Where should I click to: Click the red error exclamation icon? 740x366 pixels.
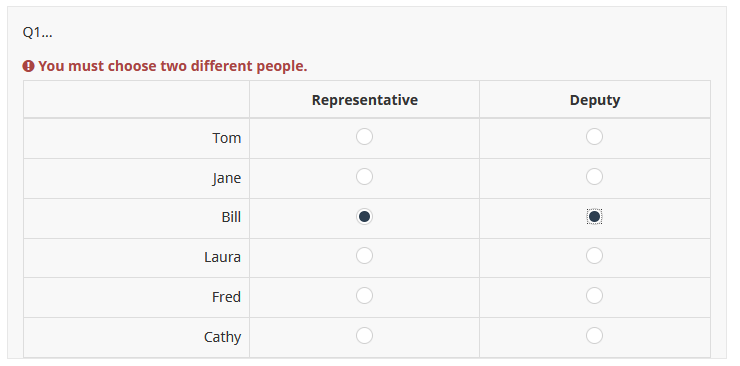click(x=28, y=66)
